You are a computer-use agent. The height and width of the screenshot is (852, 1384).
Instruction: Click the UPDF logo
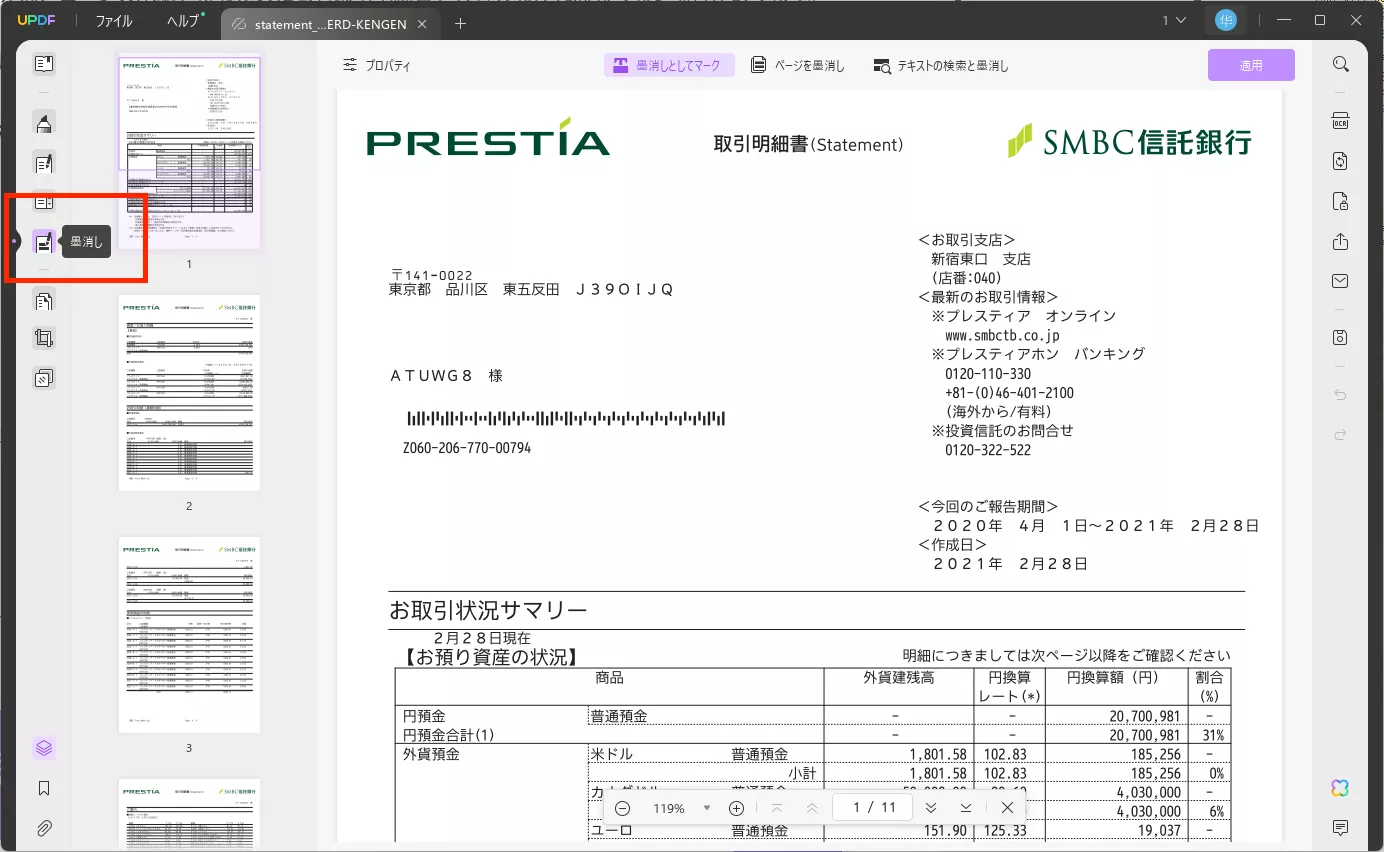click(x=34, y=21)
